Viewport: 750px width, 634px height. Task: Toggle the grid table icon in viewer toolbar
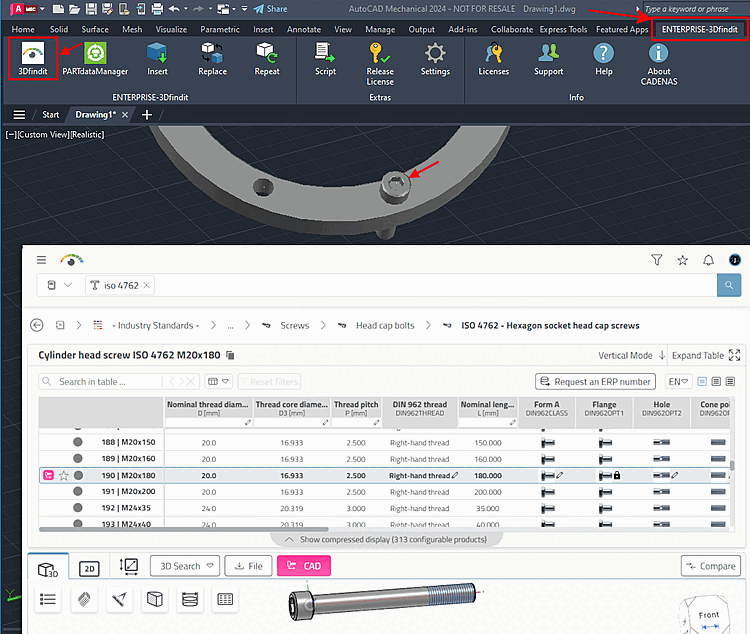[x=225, y=599]
